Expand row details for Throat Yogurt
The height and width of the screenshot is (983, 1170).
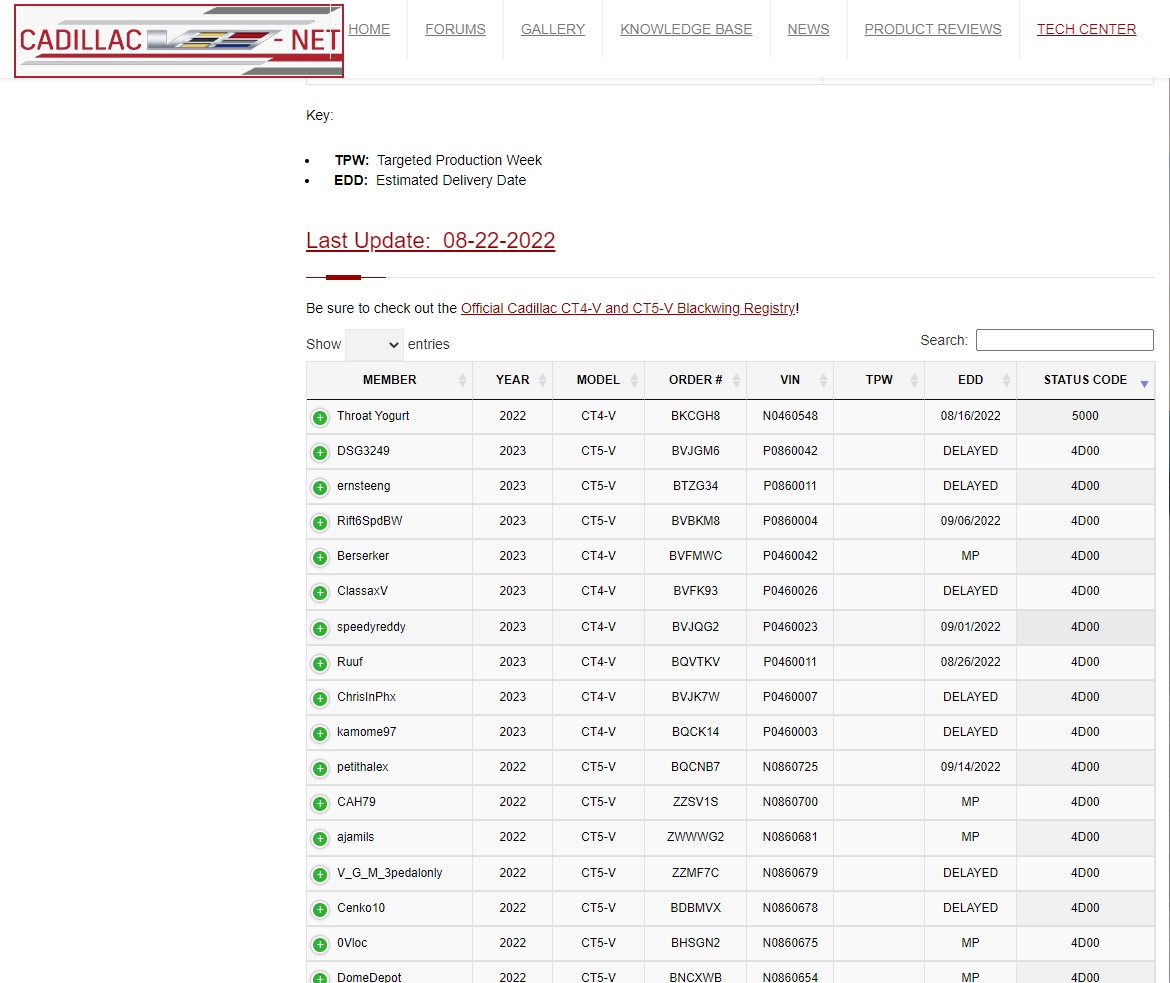[x=320, y=417]
